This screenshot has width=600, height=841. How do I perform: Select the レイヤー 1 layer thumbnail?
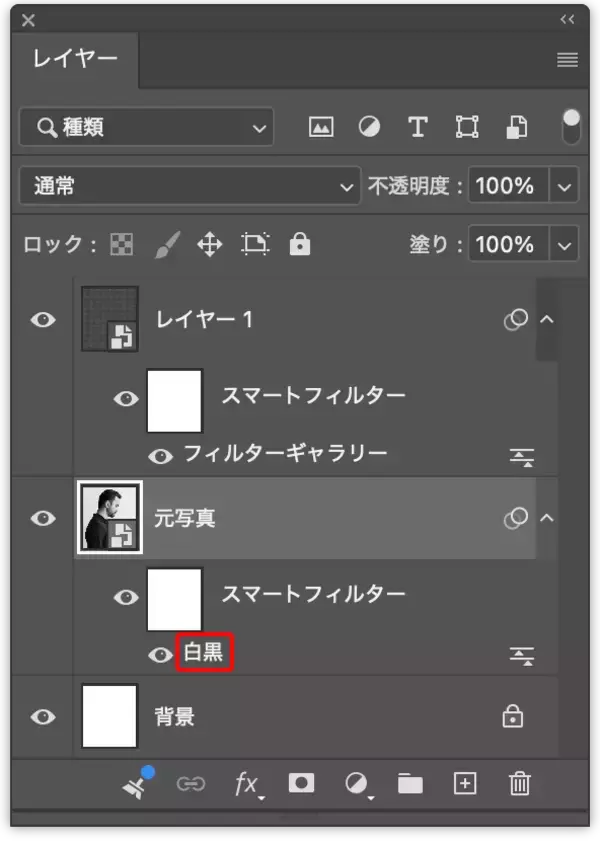coord(110,319)
